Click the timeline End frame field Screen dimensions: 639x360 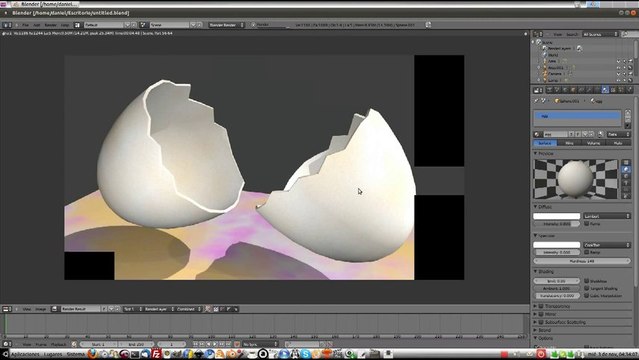pyautogui.click(x=136, y=344)
